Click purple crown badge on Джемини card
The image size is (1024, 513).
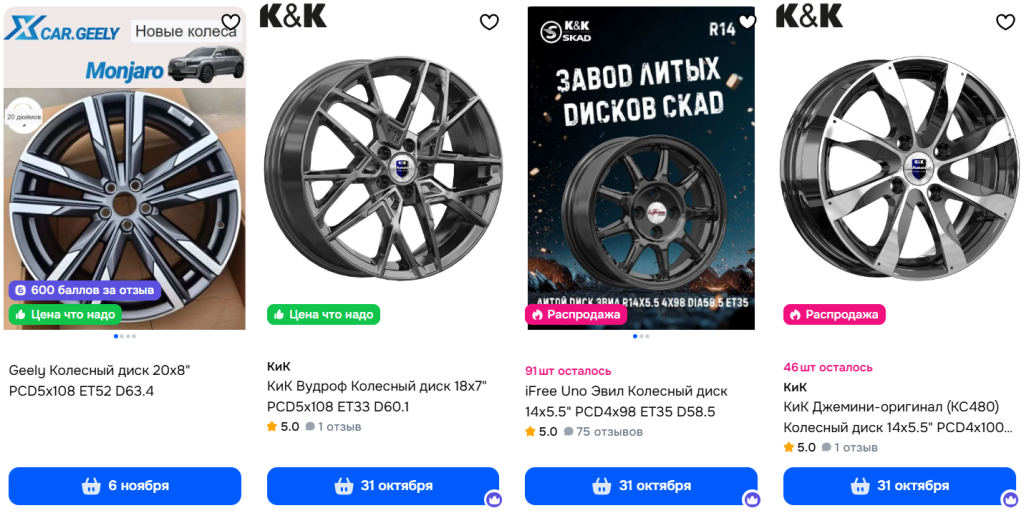(1009, 499)
